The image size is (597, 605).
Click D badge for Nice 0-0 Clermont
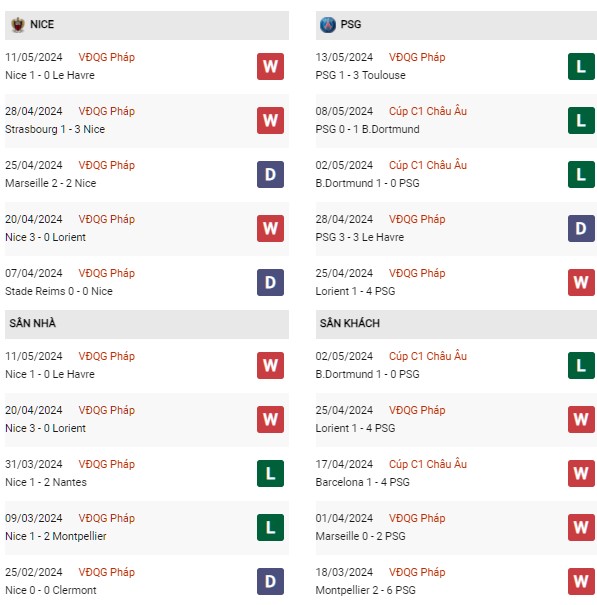point(270,581)
